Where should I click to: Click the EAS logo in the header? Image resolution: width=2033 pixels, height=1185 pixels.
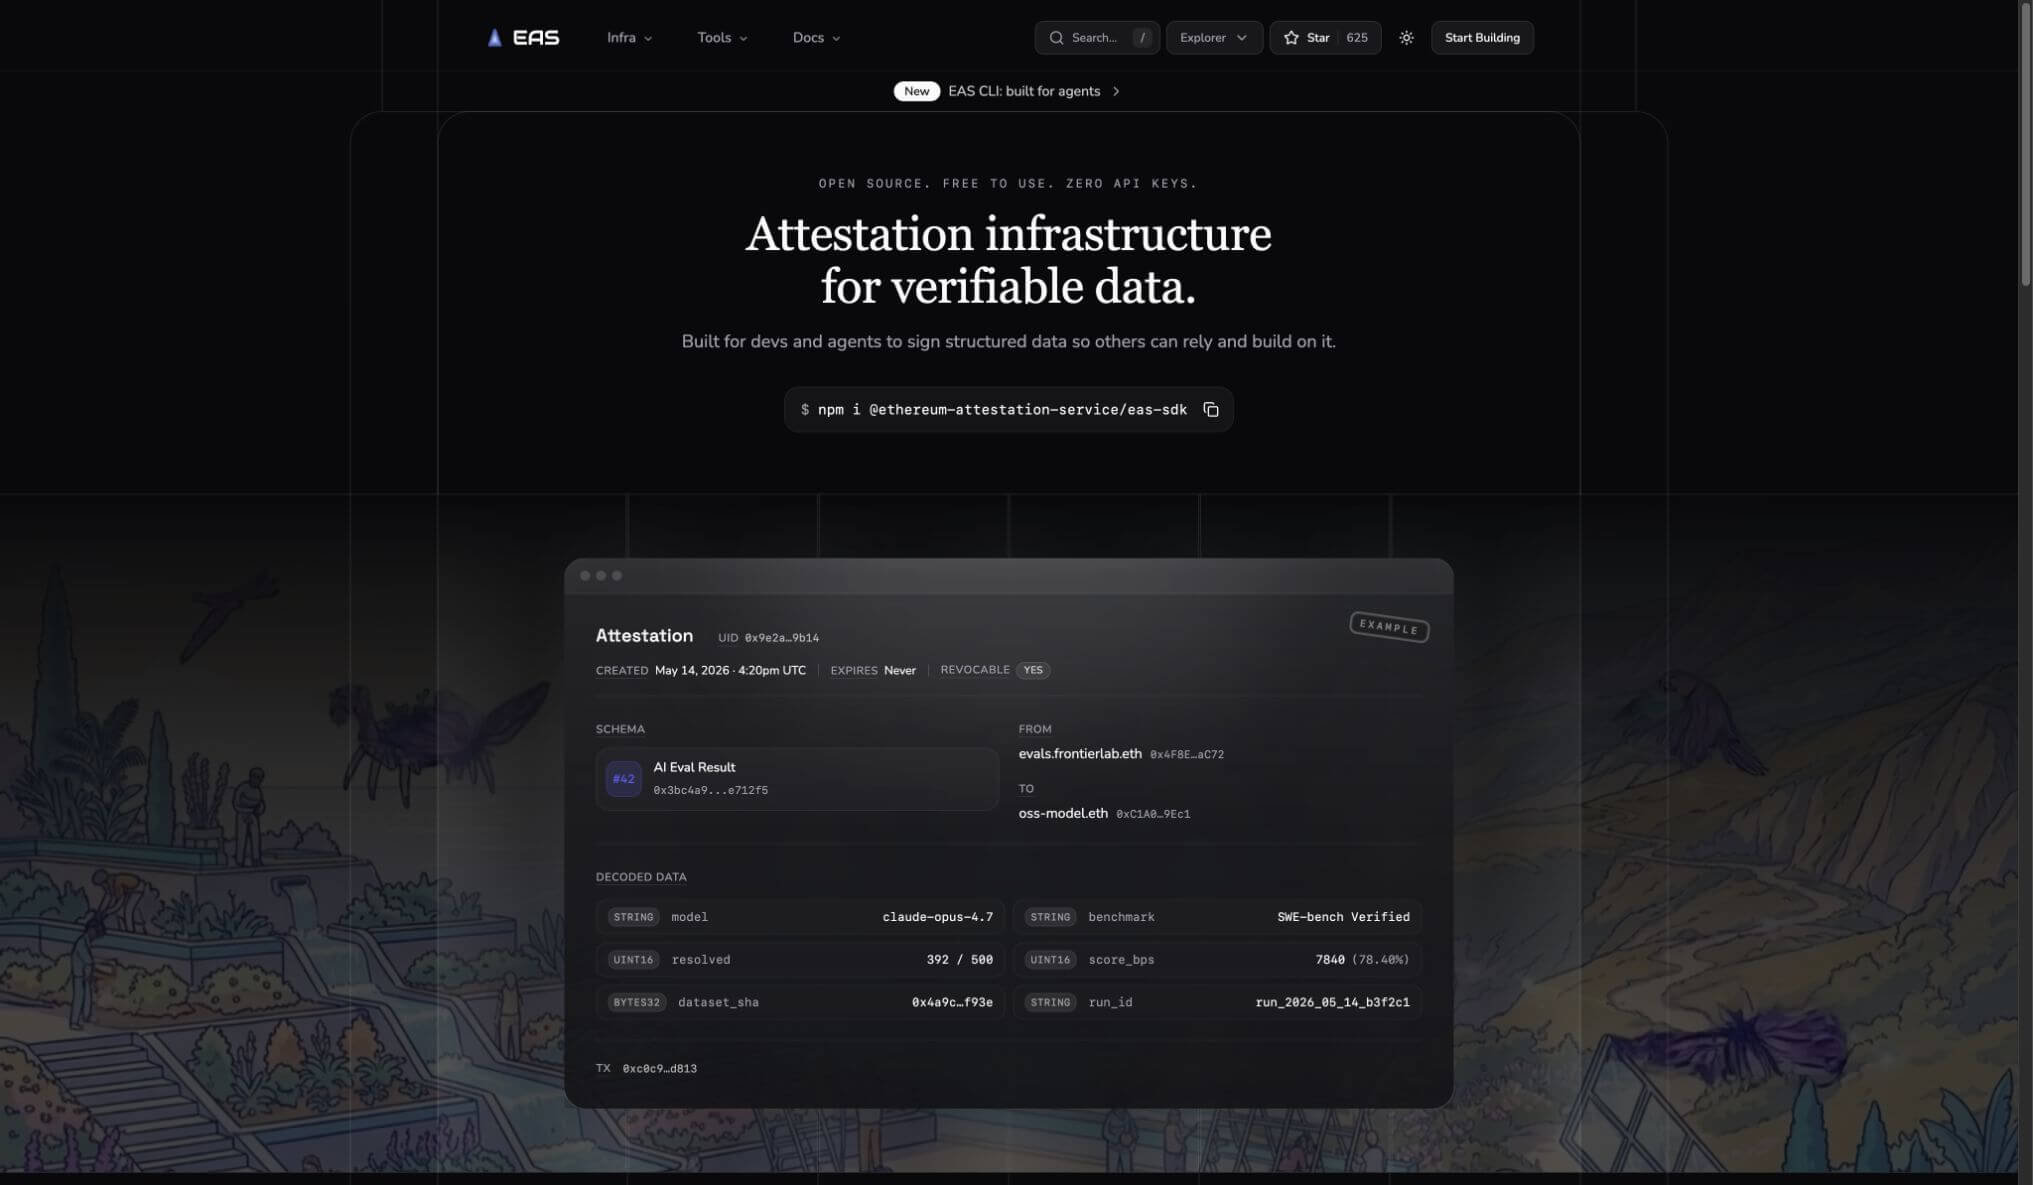click(523, 38)
